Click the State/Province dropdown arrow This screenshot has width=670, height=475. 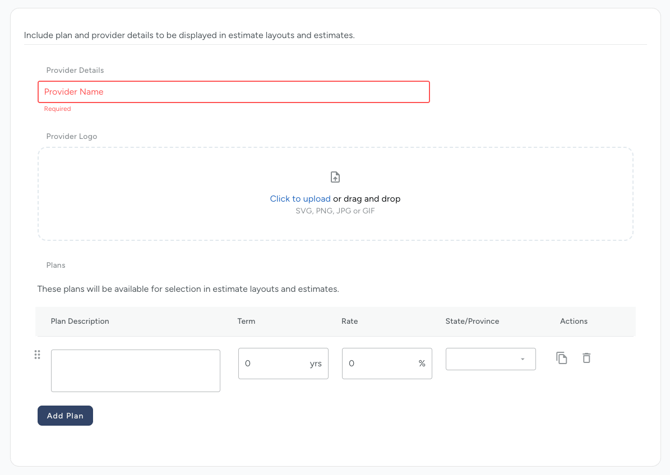(x=522, y=359)
